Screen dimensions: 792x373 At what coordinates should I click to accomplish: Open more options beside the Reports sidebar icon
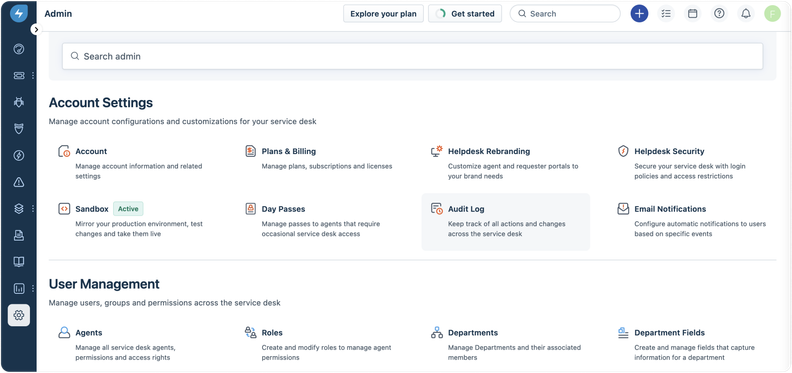pos(33,289)
